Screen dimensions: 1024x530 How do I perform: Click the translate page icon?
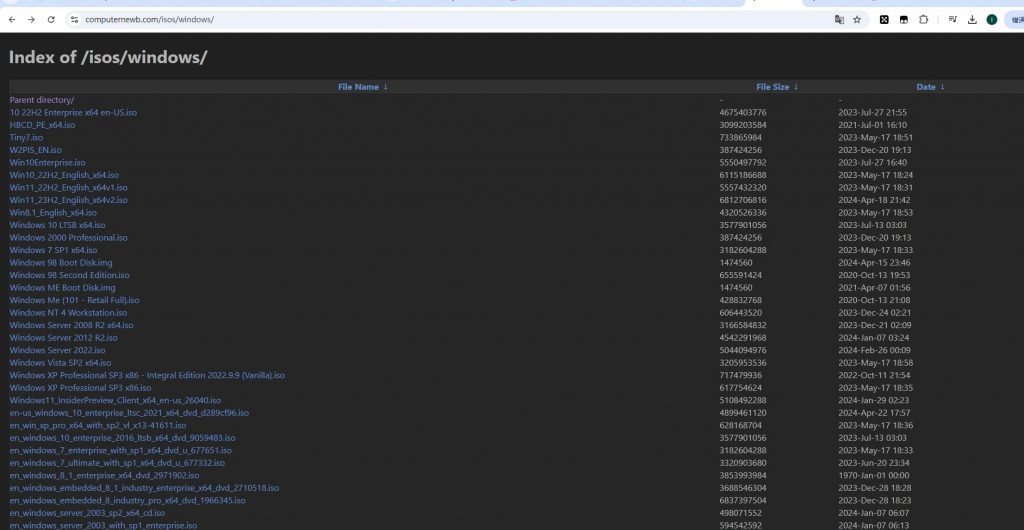click(x=839, y=20)
